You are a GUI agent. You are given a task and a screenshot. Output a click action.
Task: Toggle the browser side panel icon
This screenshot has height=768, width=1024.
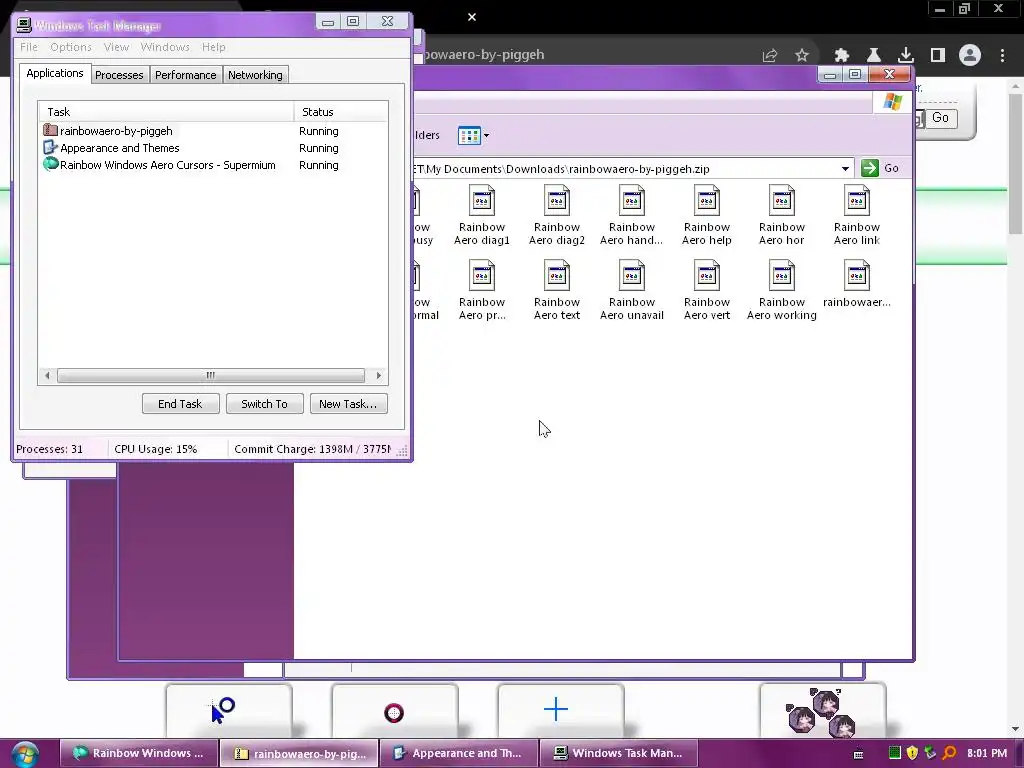pos(938,55)
